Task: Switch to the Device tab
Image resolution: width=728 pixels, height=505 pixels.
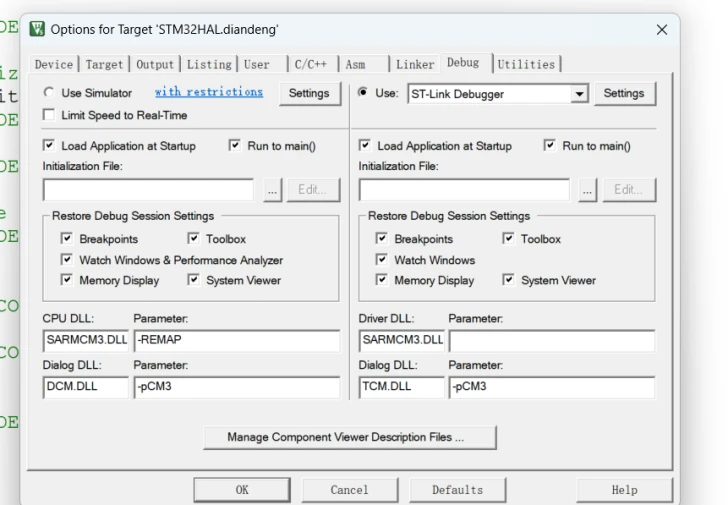Action: pyautogui.click(x=54, y=65)
